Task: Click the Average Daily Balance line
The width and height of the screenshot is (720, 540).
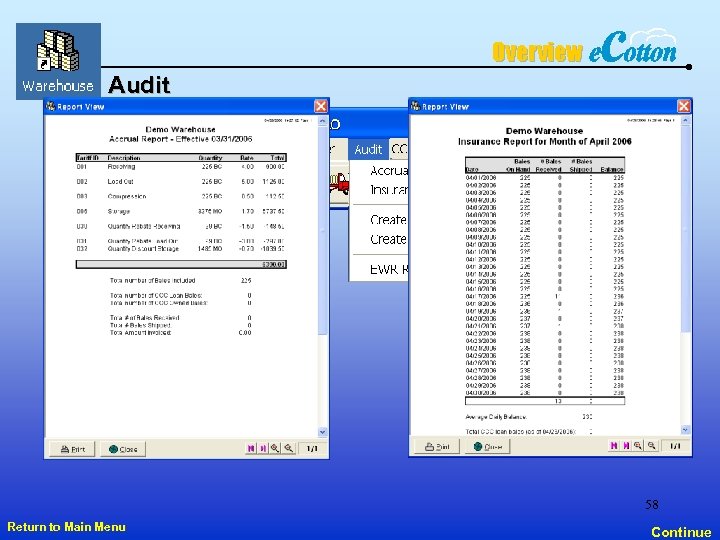Action: click(529, 417)
